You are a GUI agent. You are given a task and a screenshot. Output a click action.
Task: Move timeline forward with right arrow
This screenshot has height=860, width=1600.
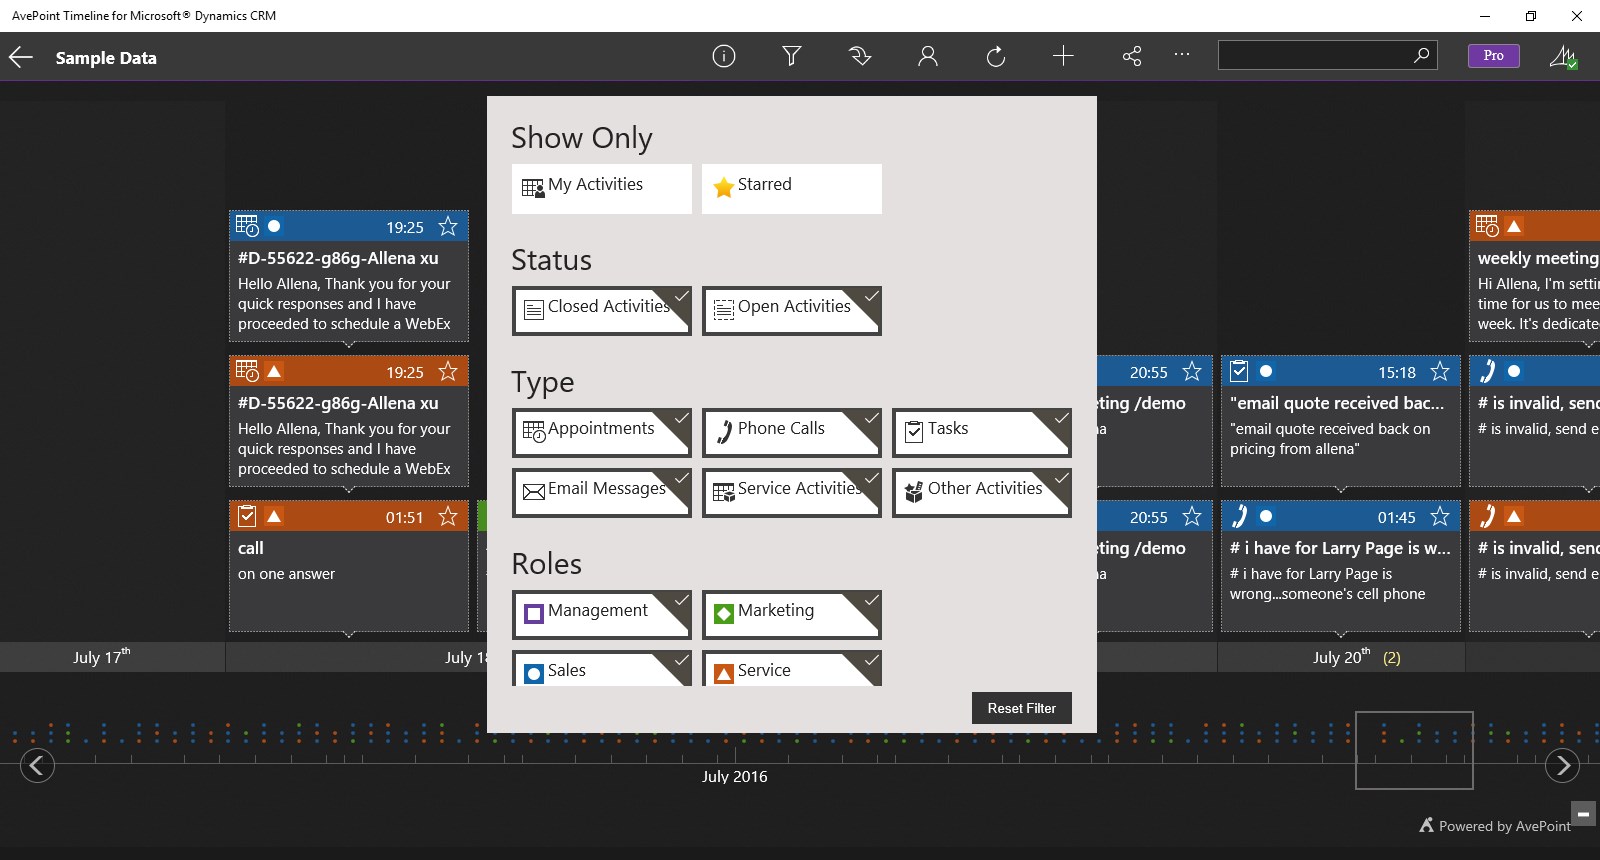(1562, 766)
